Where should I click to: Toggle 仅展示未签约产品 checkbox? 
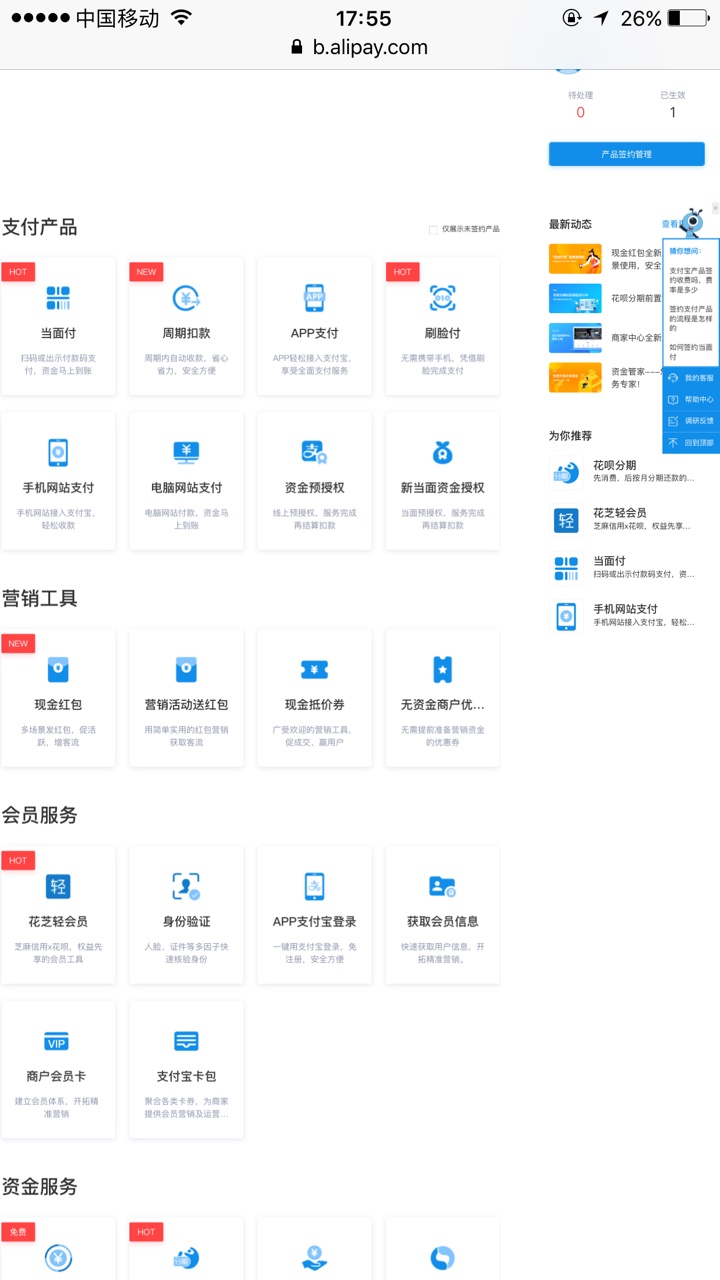[x=433, y=229]
